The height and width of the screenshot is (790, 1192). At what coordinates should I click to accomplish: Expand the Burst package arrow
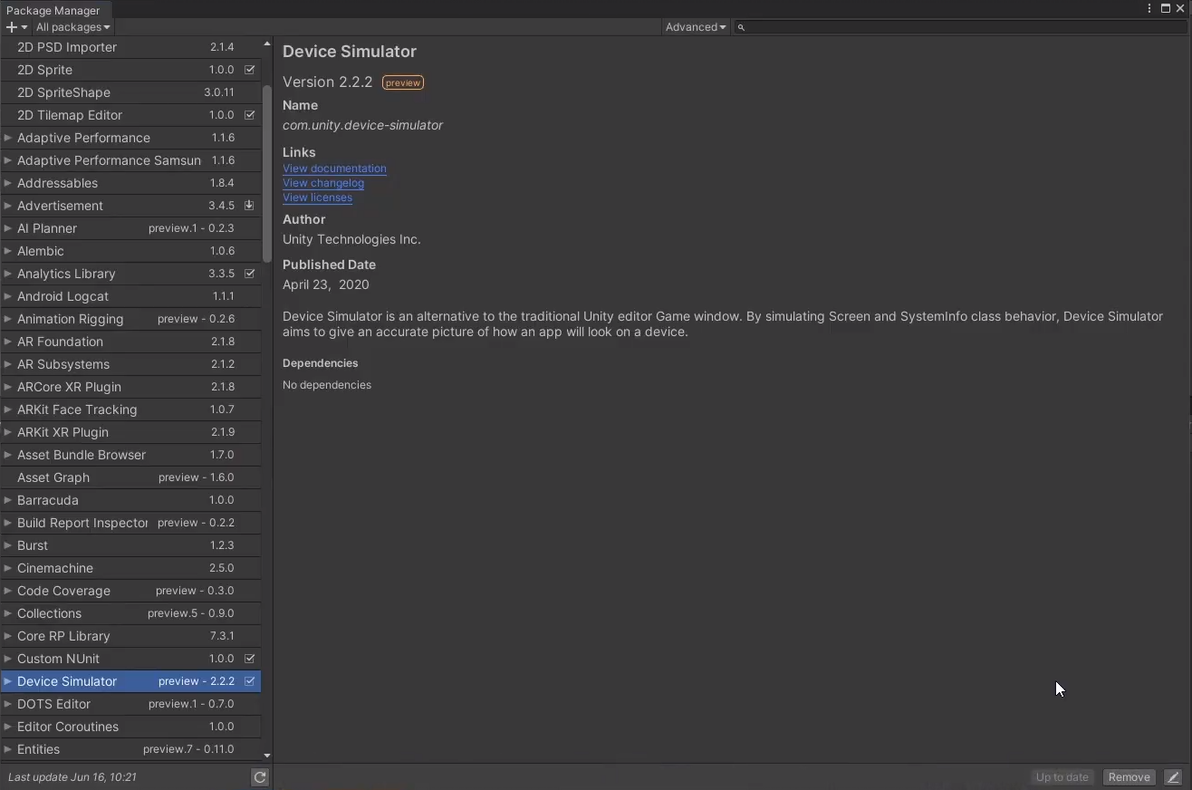tap(8, 545)
